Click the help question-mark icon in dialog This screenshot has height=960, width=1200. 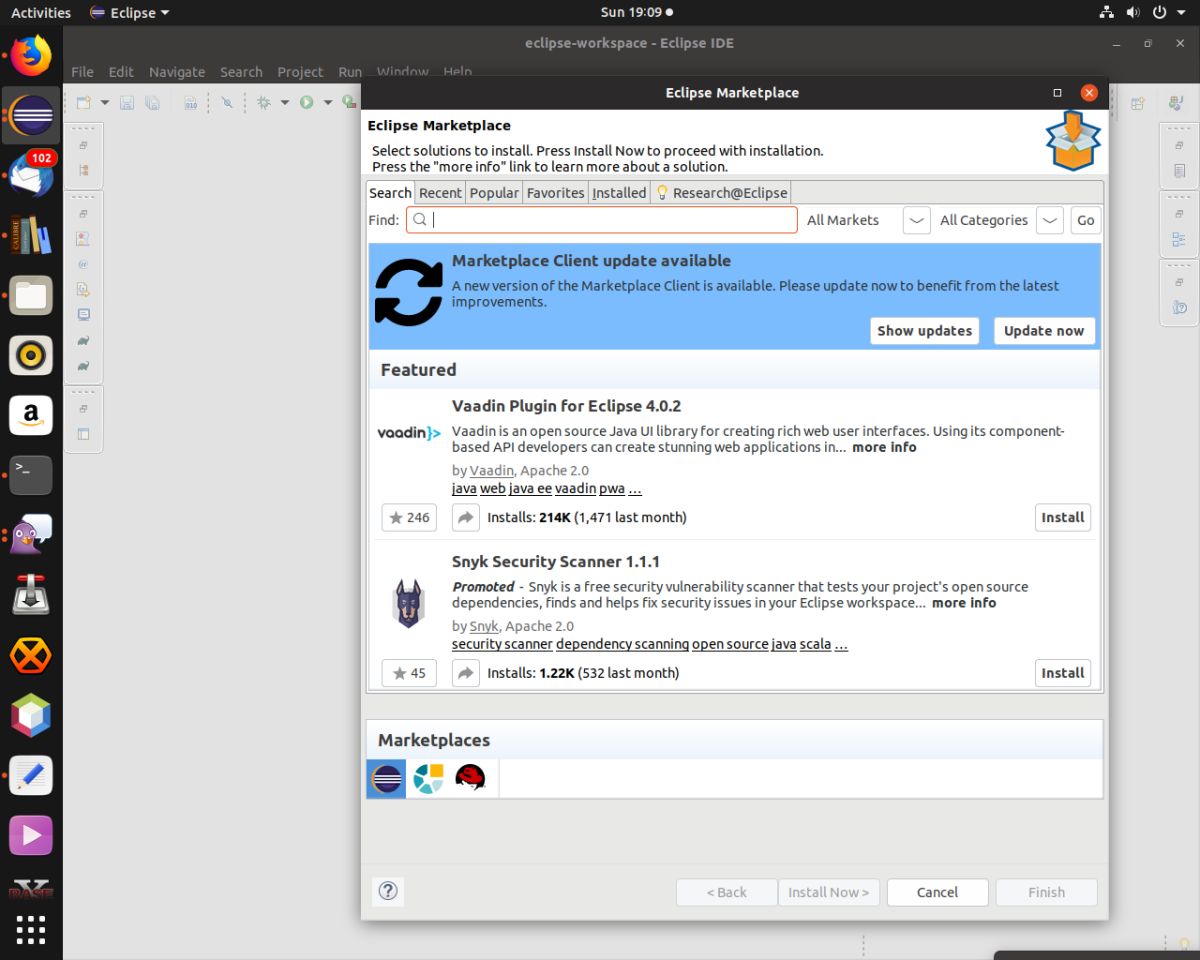388,891
